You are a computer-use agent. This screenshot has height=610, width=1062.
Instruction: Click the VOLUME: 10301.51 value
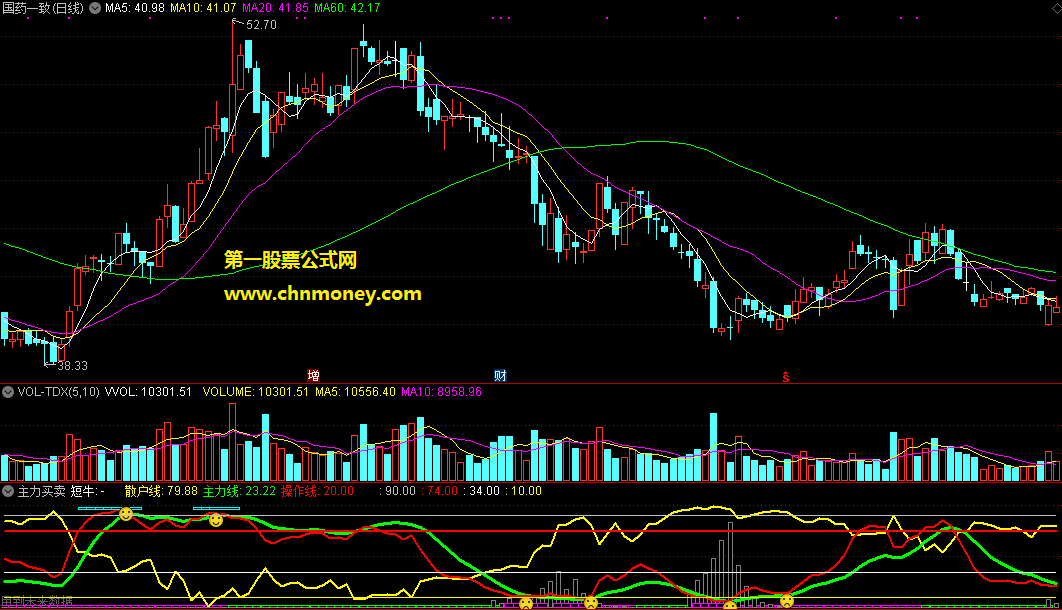click(x=255, y=392)
